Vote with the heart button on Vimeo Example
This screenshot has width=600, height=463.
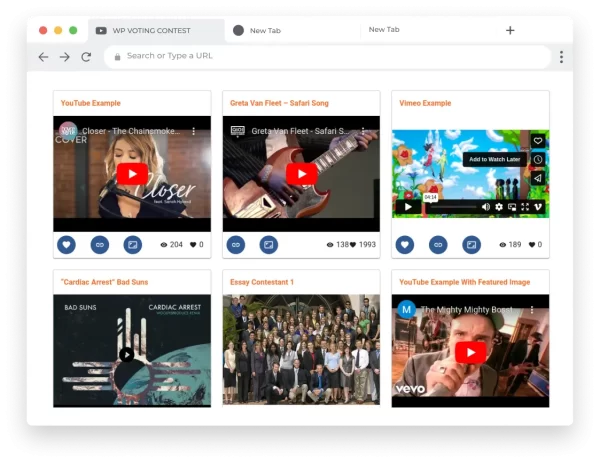click(405, 245)
